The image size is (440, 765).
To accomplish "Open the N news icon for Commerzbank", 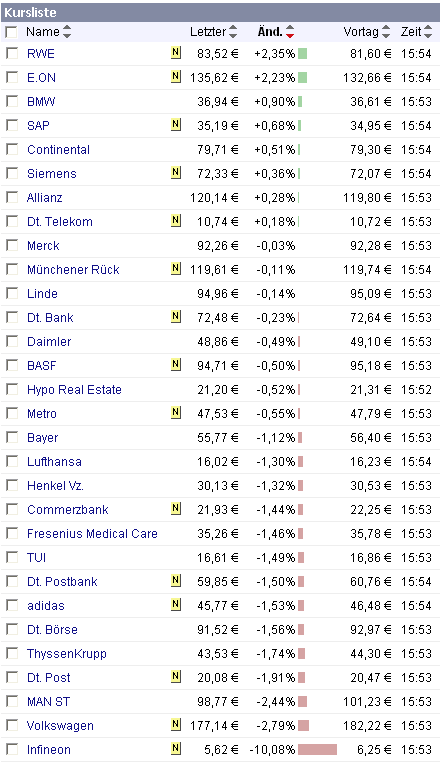I will [x=176, y=508].
